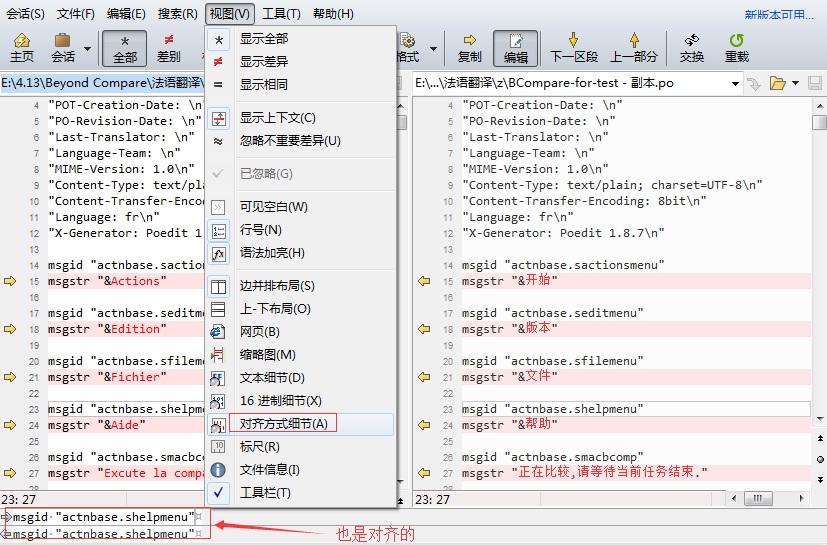Expand right file path dropdown

(735, 84)
